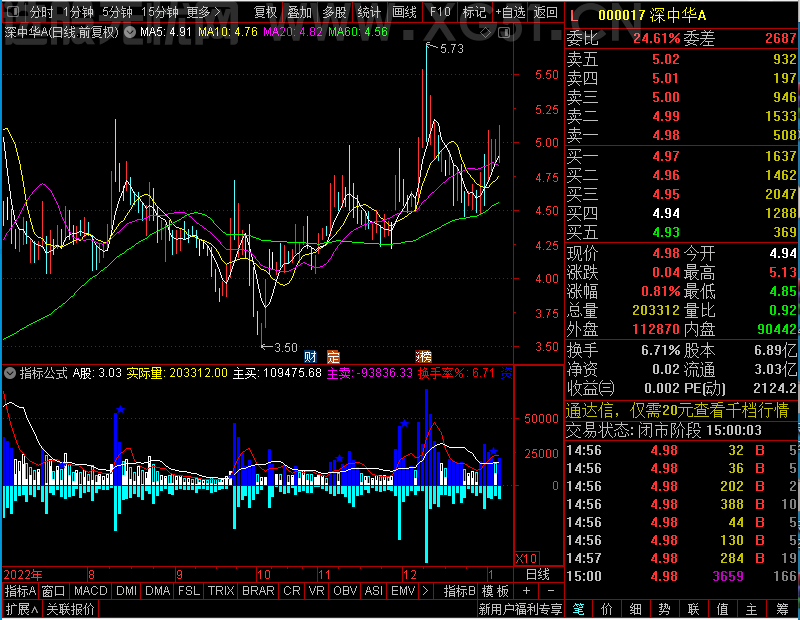The width and height of the screenshot is (800, 620).
Task: Click the 000017 深中华A stock title
Action: click(652, 15)
